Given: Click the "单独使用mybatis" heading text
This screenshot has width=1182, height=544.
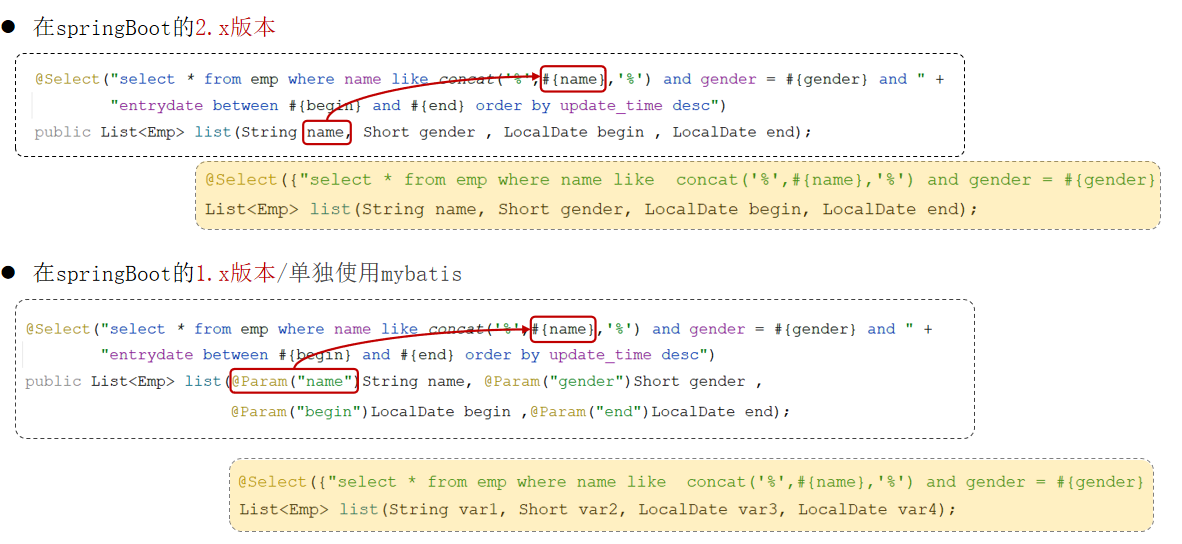Looking at the screenshot, I should click(374, 274).
